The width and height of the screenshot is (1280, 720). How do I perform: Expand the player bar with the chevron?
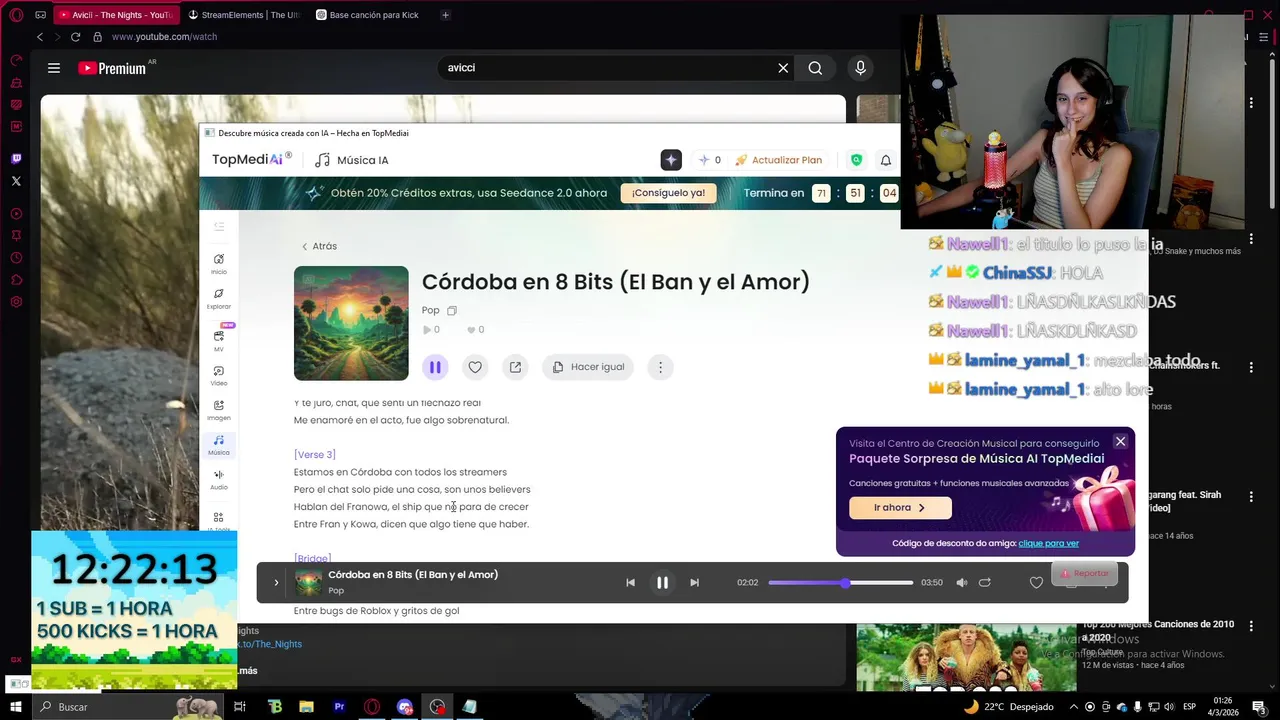[x=276, y=582]
